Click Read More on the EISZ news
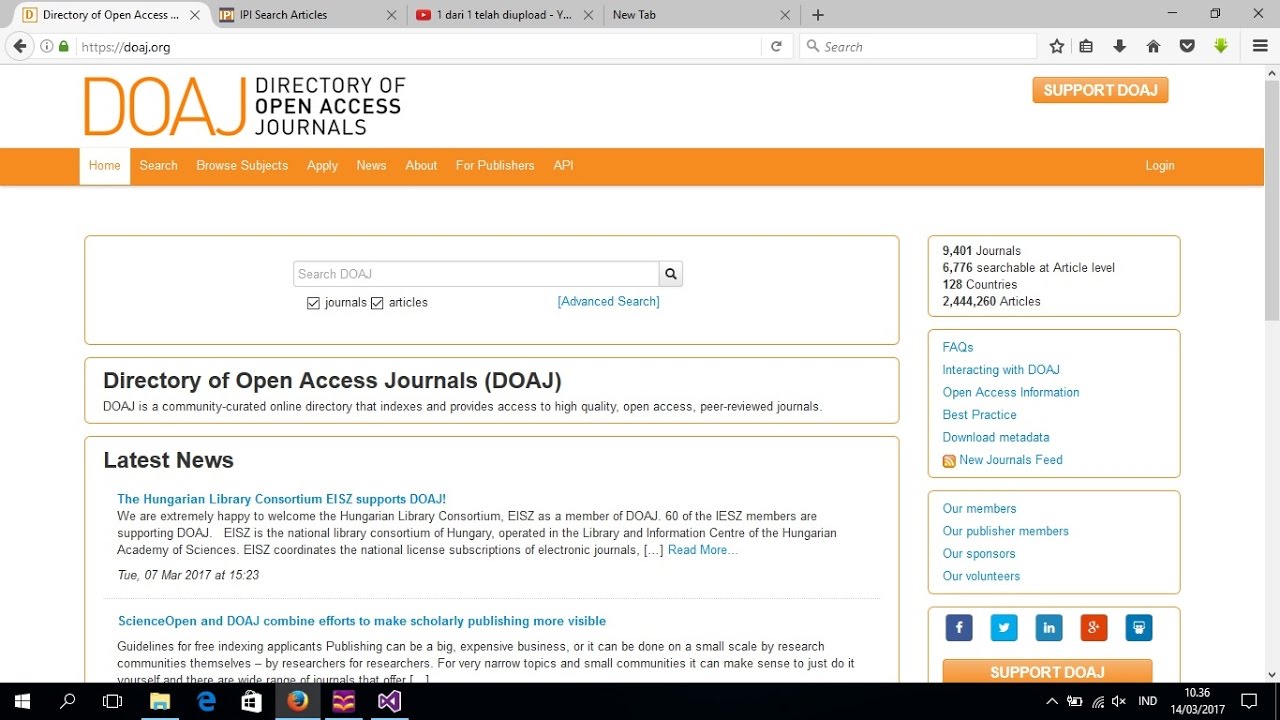The width and height of the screenshot is (1280, 720). coord(703,550)
